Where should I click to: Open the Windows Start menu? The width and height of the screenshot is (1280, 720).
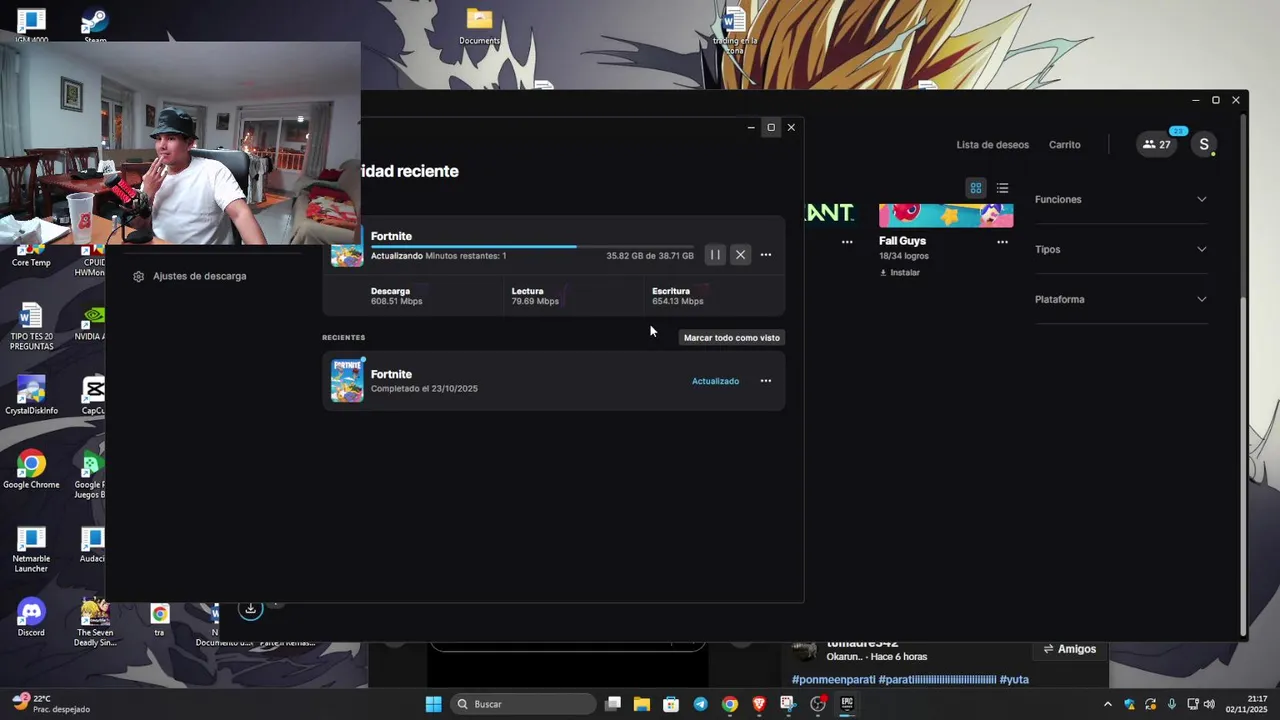[x=433, y=704]
